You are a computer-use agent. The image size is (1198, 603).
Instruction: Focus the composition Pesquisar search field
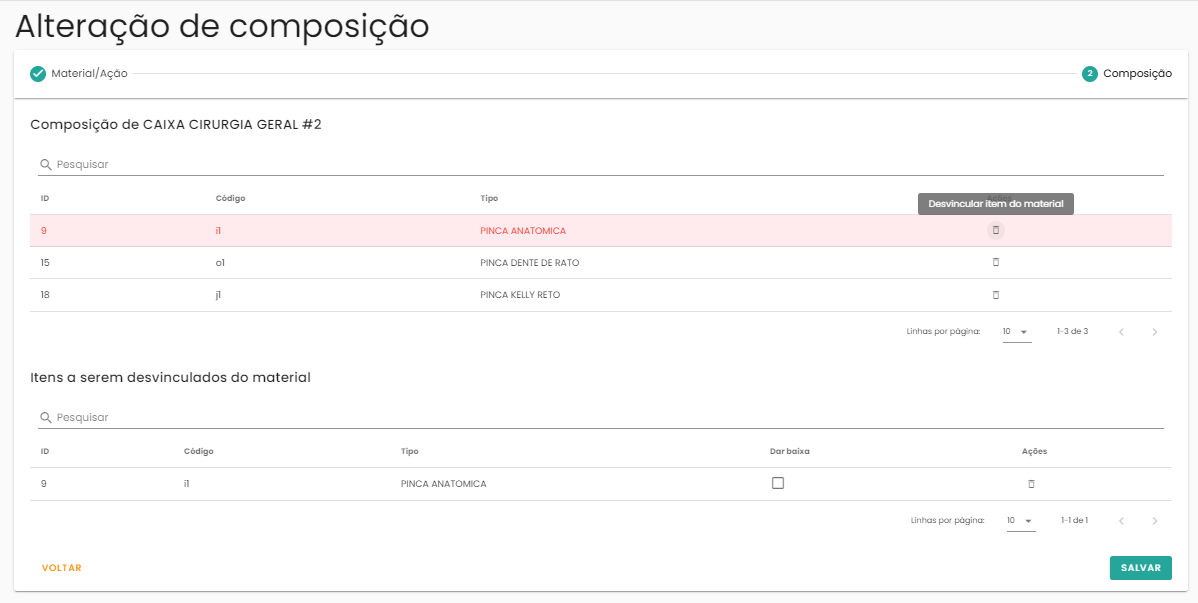(600, 164)
